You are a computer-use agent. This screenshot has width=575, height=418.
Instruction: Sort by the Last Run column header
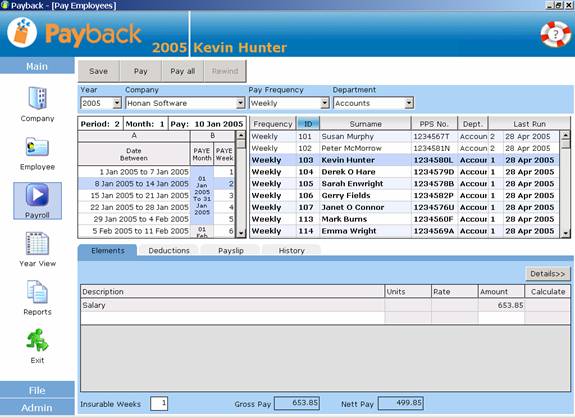[x=529, y=124]
